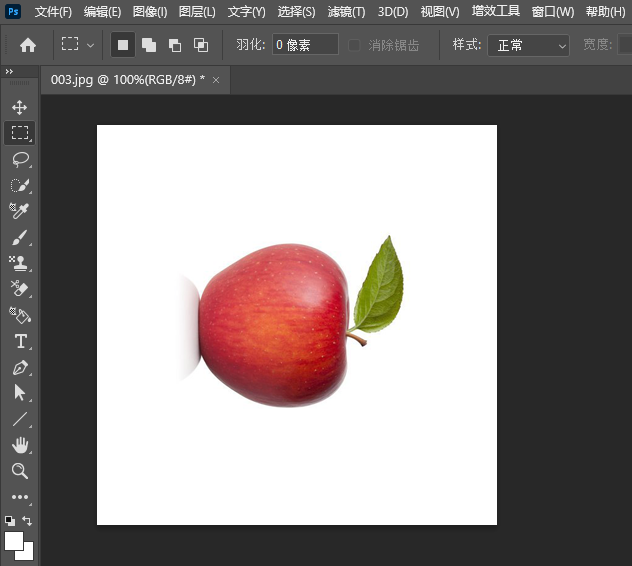Open the 滤镜(T) menu
Screen dimensions: 632x566
(346, 12)
